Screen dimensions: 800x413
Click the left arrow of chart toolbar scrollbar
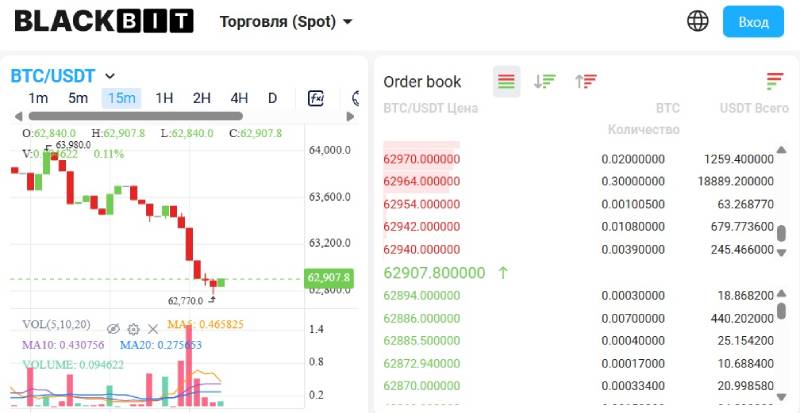(x=18, y=116)
